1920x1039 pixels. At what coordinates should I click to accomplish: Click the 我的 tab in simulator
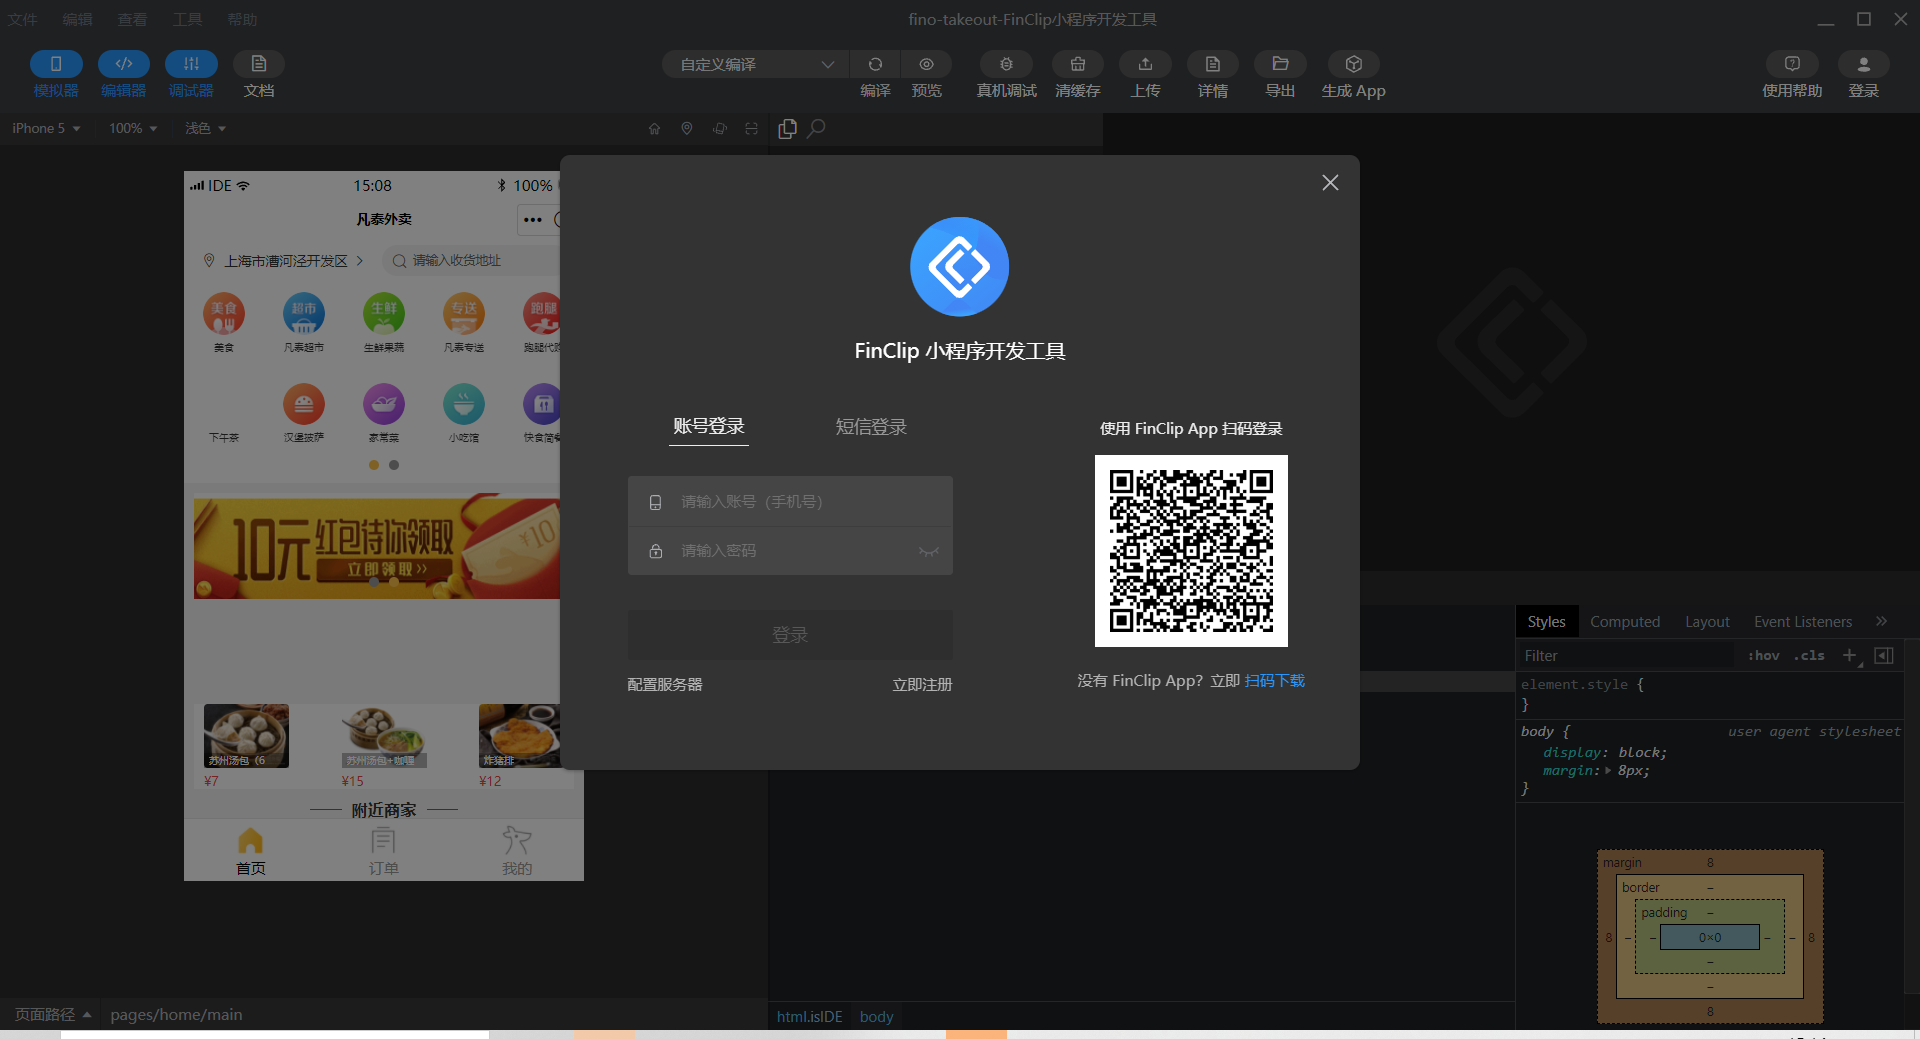tap(517, 852)
